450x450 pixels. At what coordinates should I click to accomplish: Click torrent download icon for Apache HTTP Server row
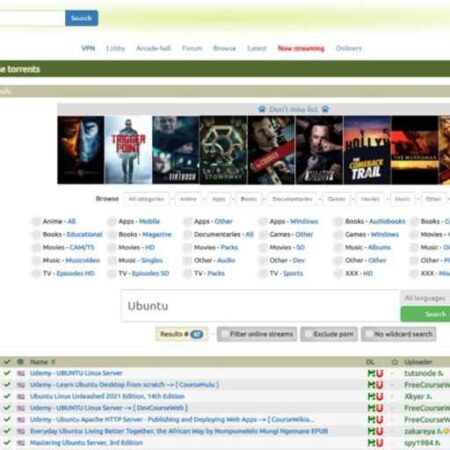379,420
